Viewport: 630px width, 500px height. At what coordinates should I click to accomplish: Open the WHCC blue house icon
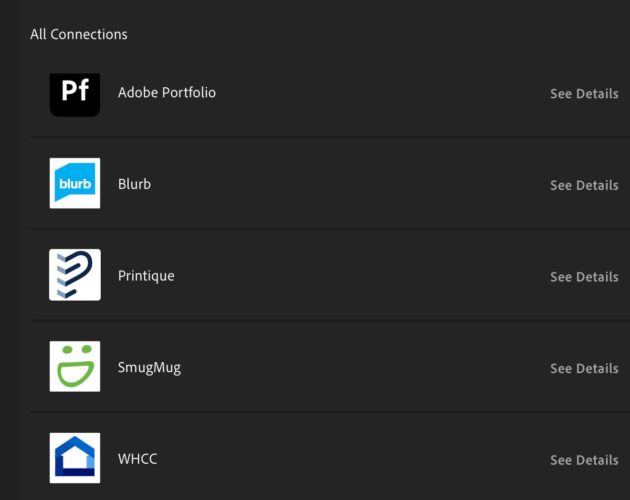75,458
